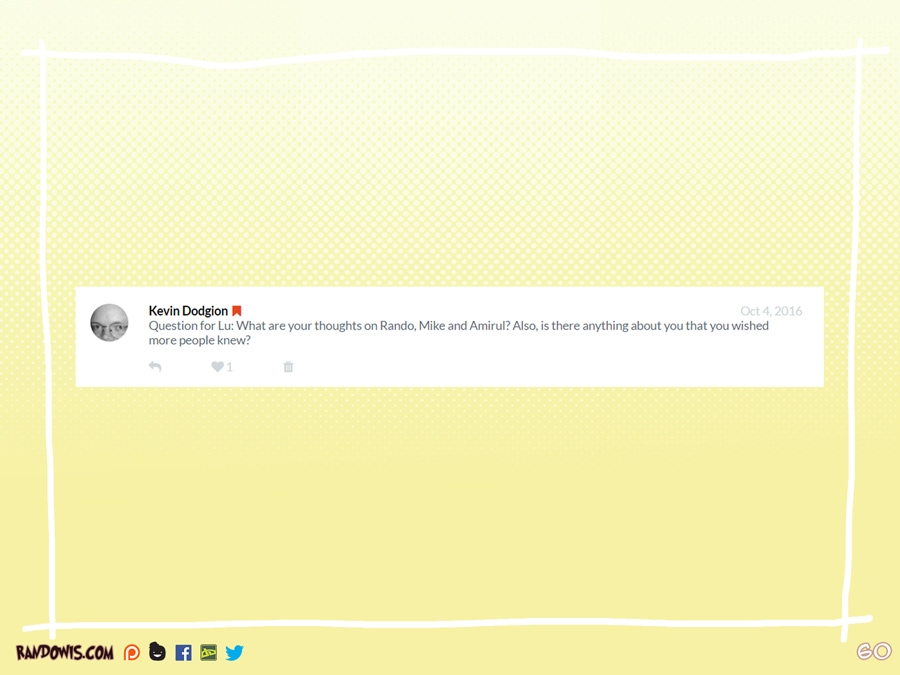Like the comment with the heart icon
The width and height of the screenshot is (900, 675).
217,367
